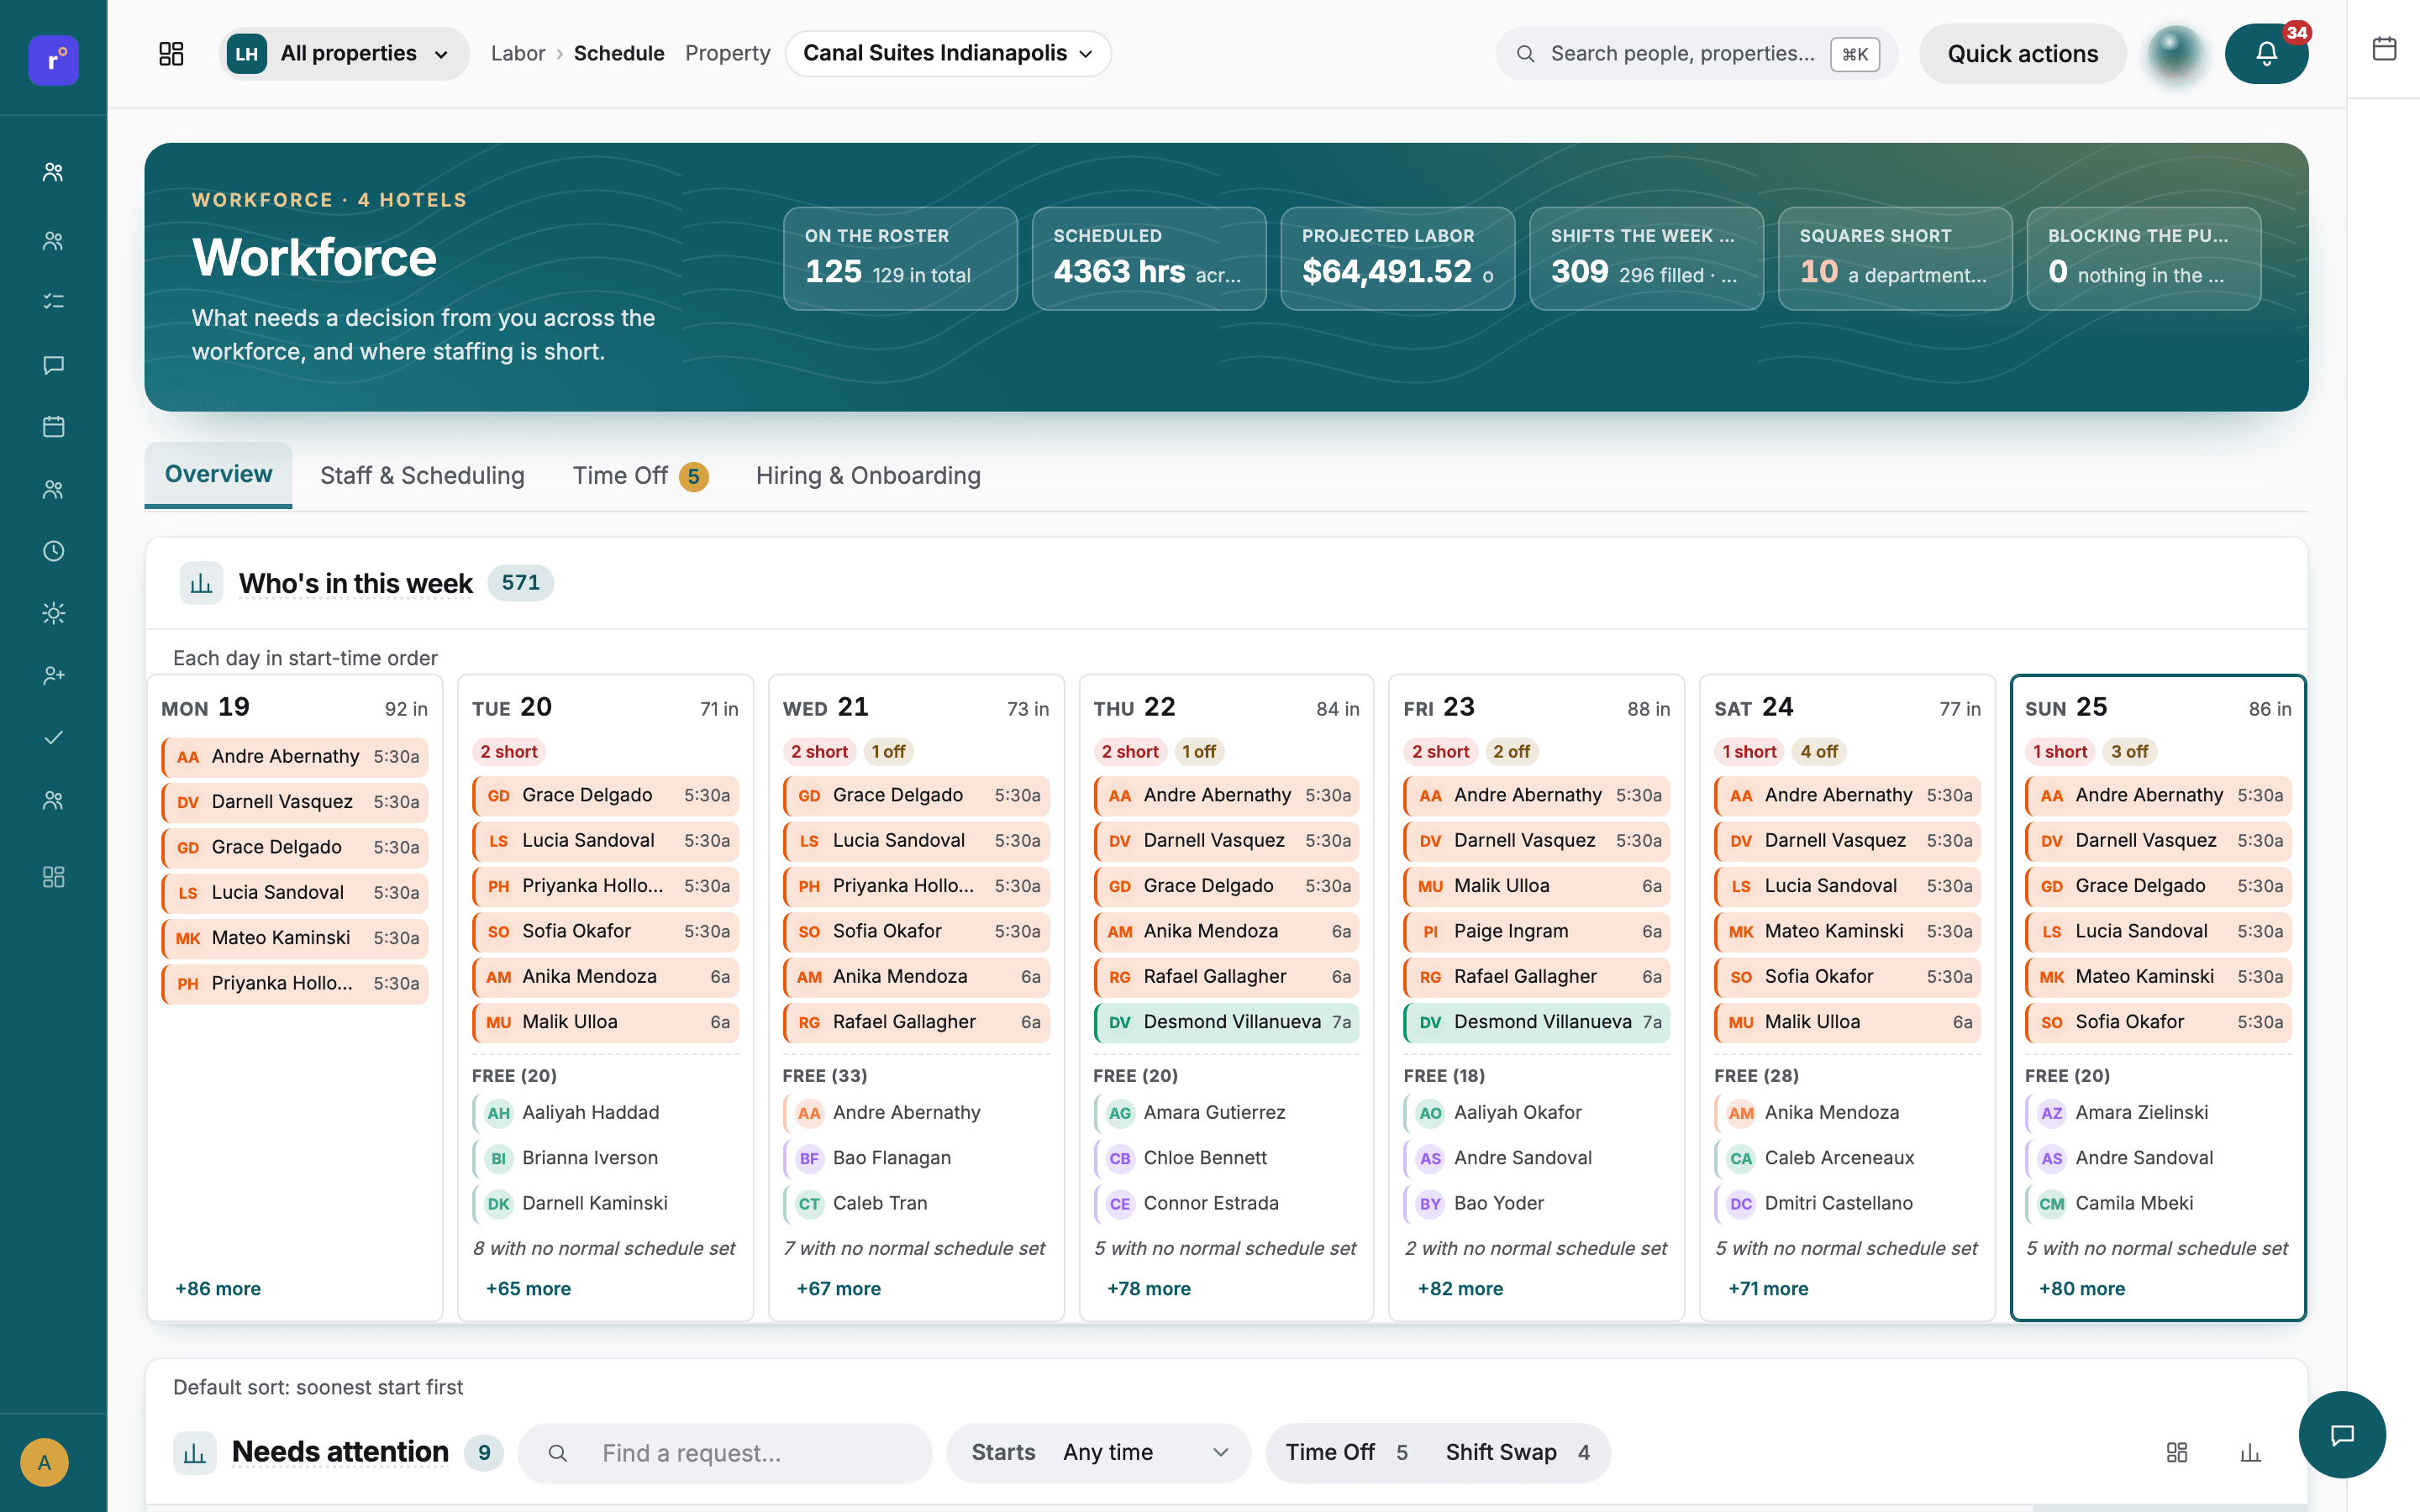Expand +78 more on Thursday 22
This screenshot has width=2420, height=1512.
(x=1149, y=1289)
